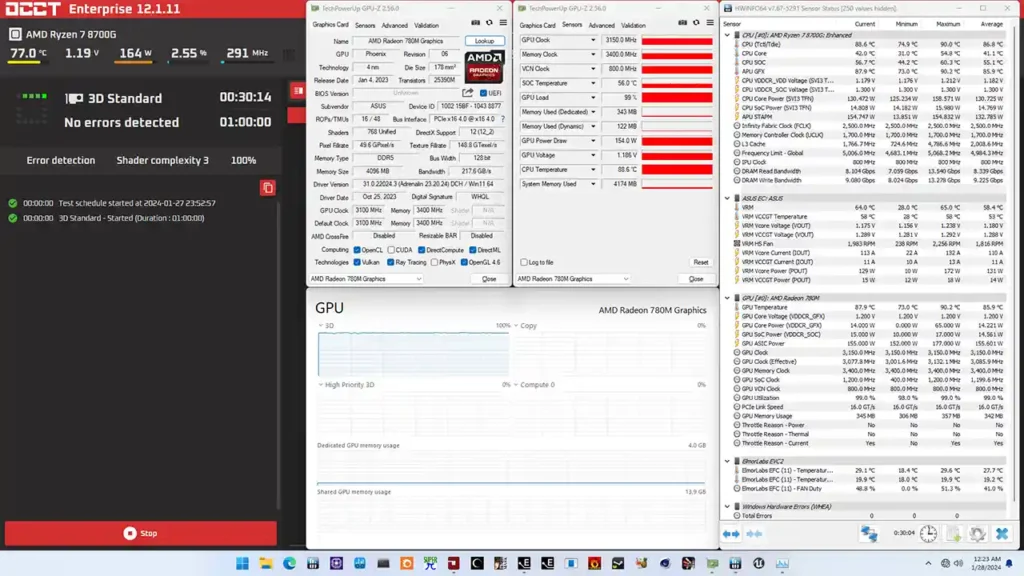The height and width of the screenshot is (576, 1024).
Task: Click the BIOS export share icon in GPU-Z
Action: pos(466,92)
